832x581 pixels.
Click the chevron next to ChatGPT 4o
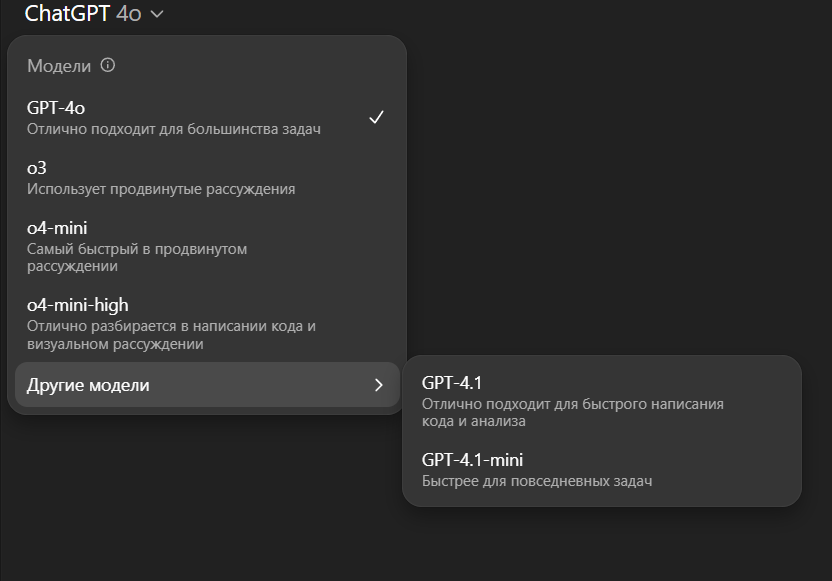click(x=157, y=14)
